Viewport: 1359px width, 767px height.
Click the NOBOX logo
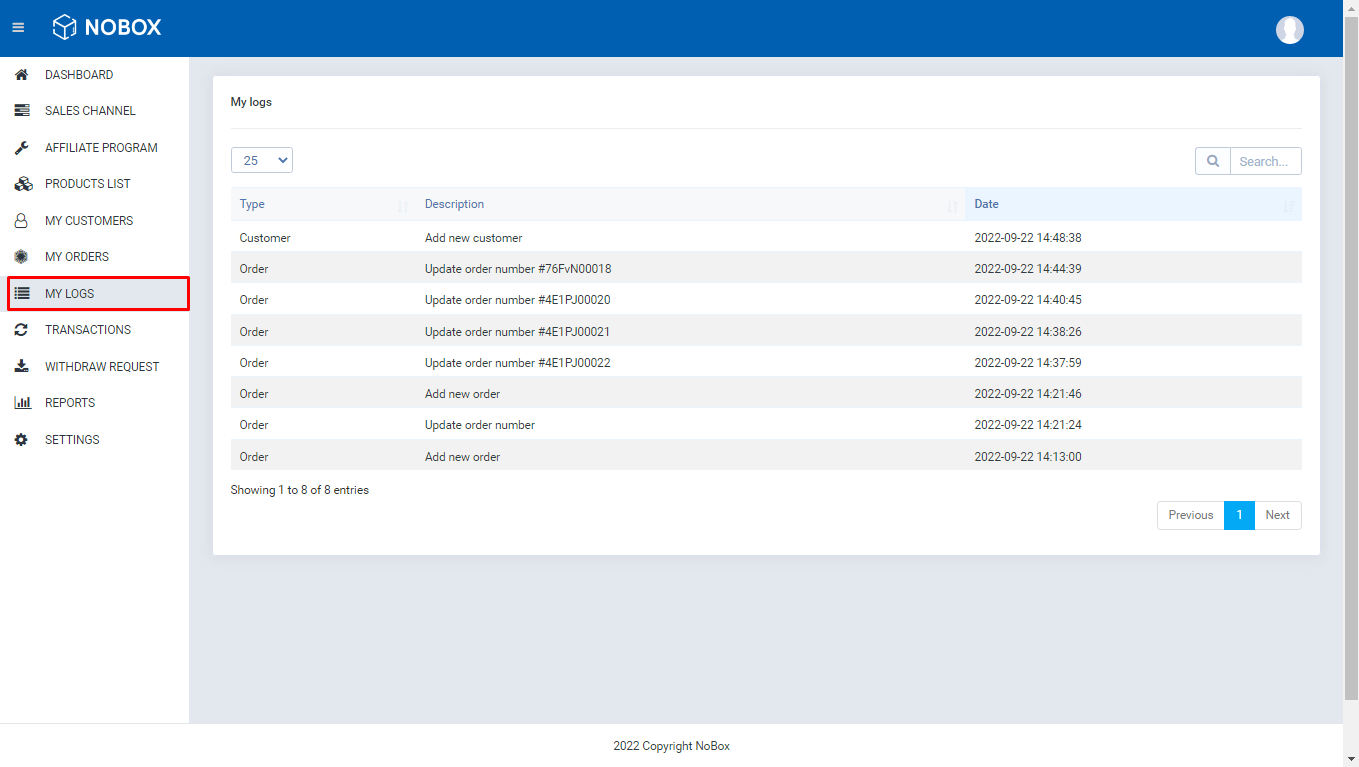pos(107,28)
